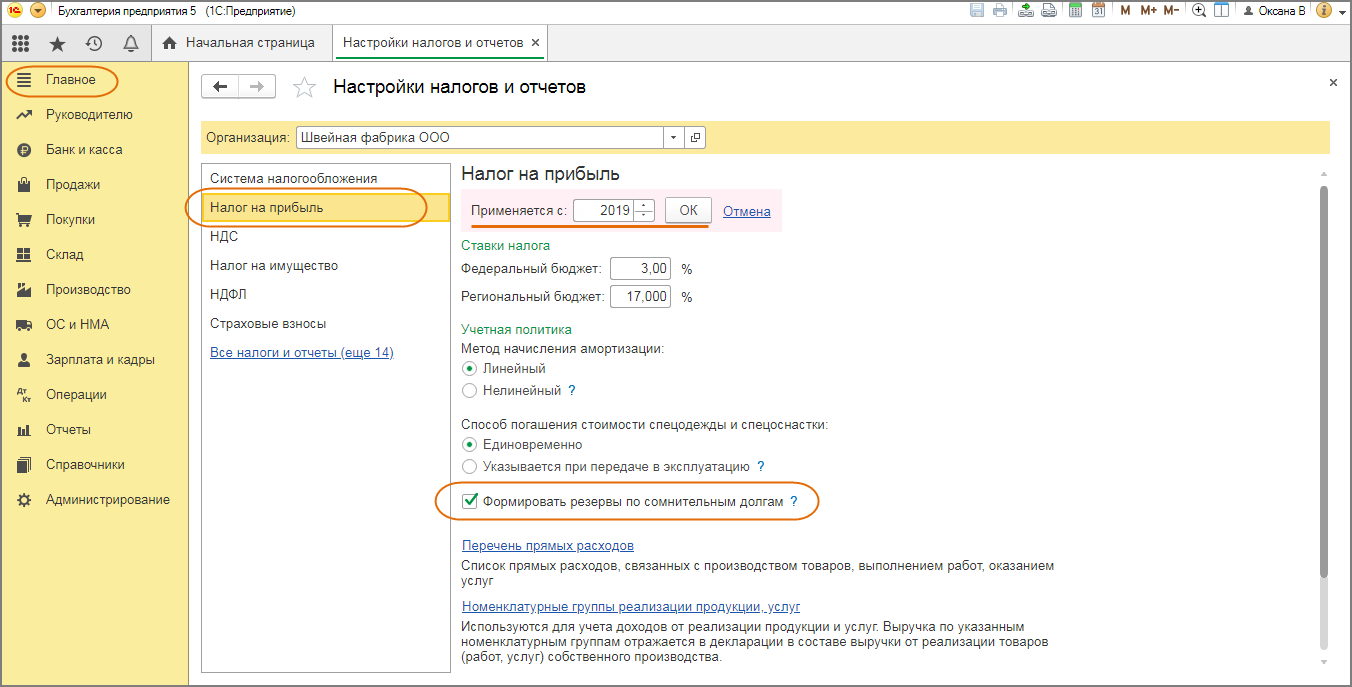Viewport: 1352px width, 687px height.
Task: Select the Нелинейный radio button
Action: 470,391
